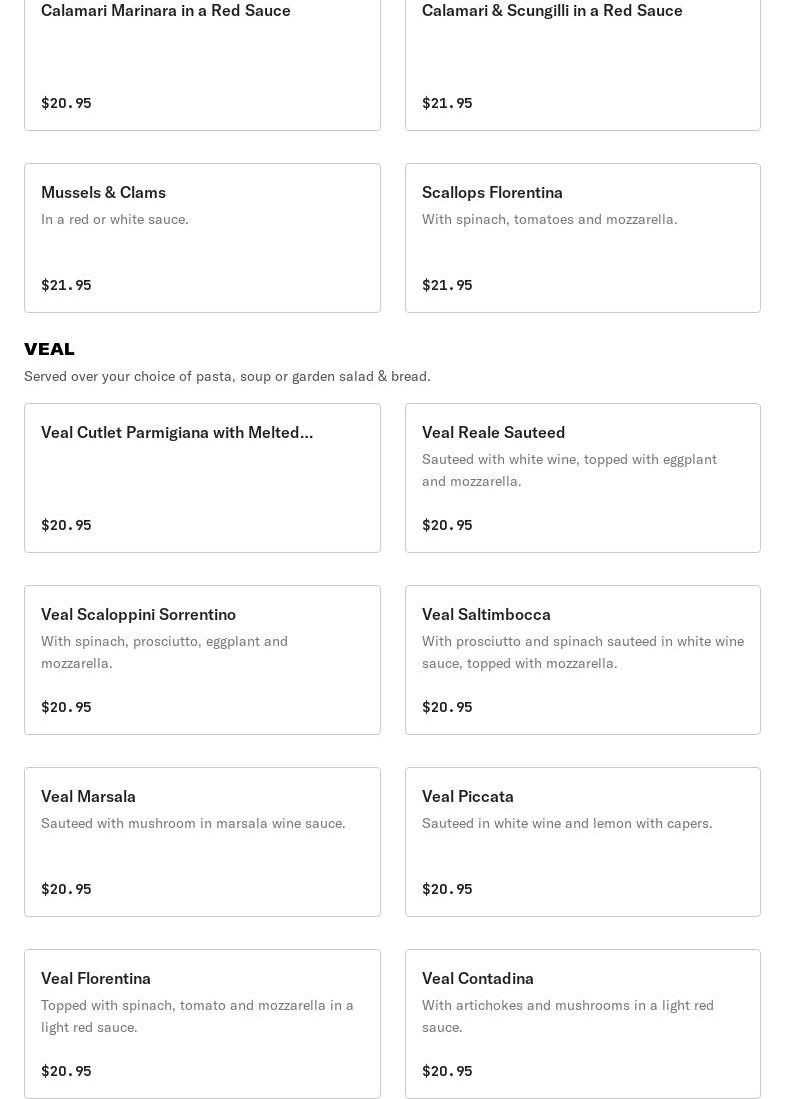Viewport: 785px width, 1099px height.
Task: Click the $21.95 price on Scallops Florentina
Action: coord(447,285)
